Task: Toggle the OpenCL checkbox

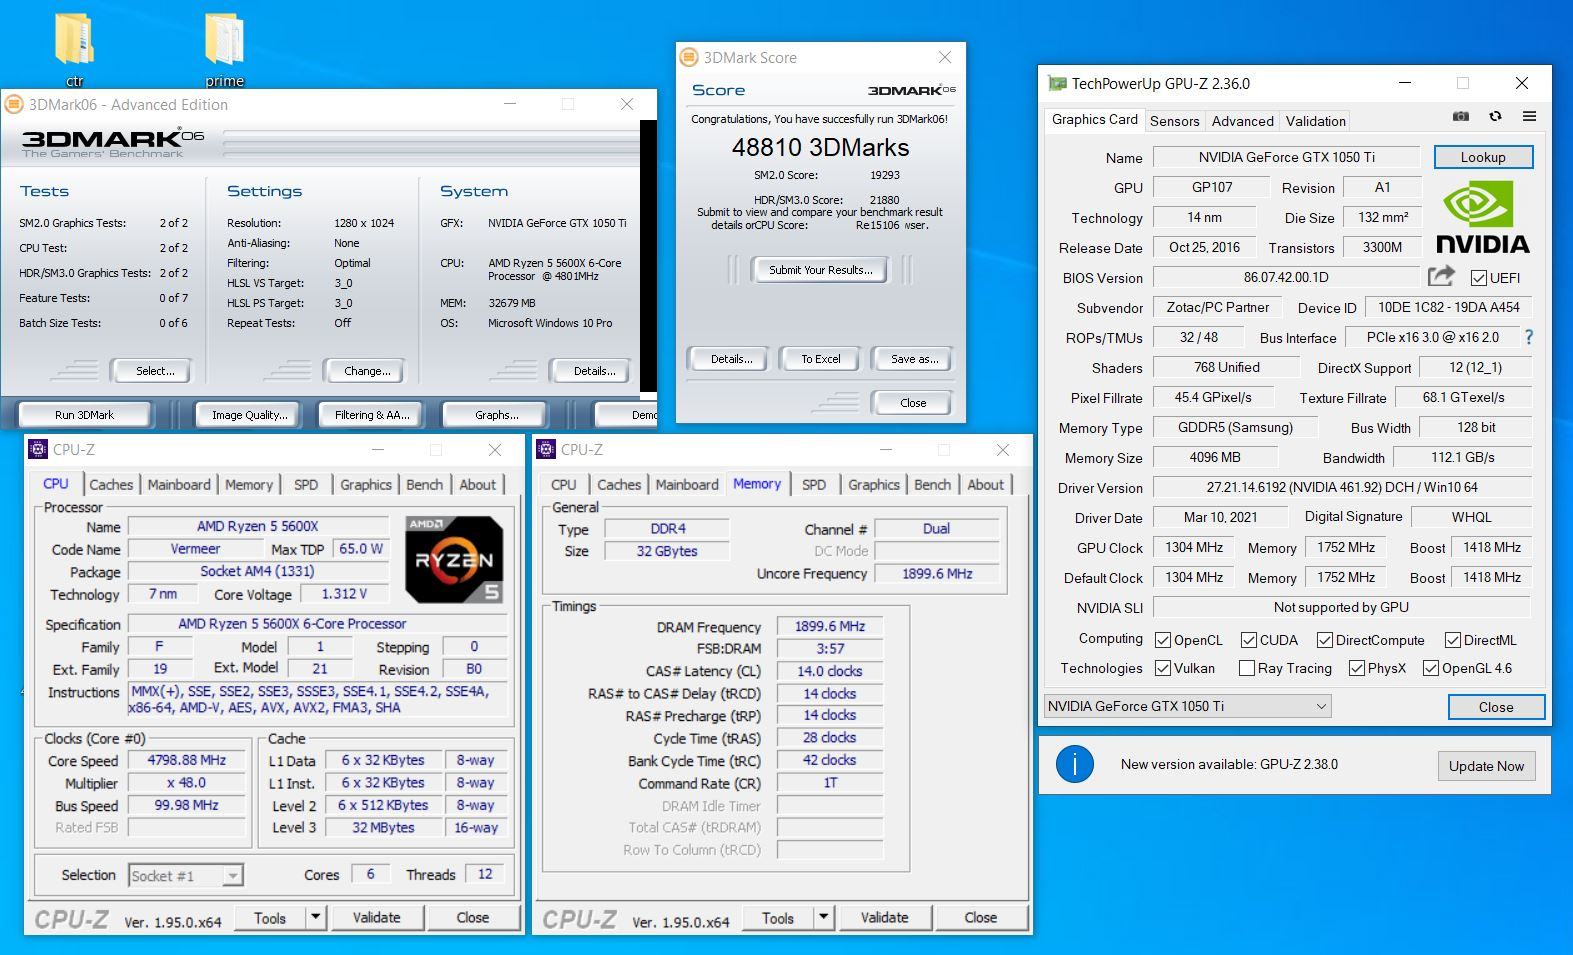Action: click(1163, 640)
